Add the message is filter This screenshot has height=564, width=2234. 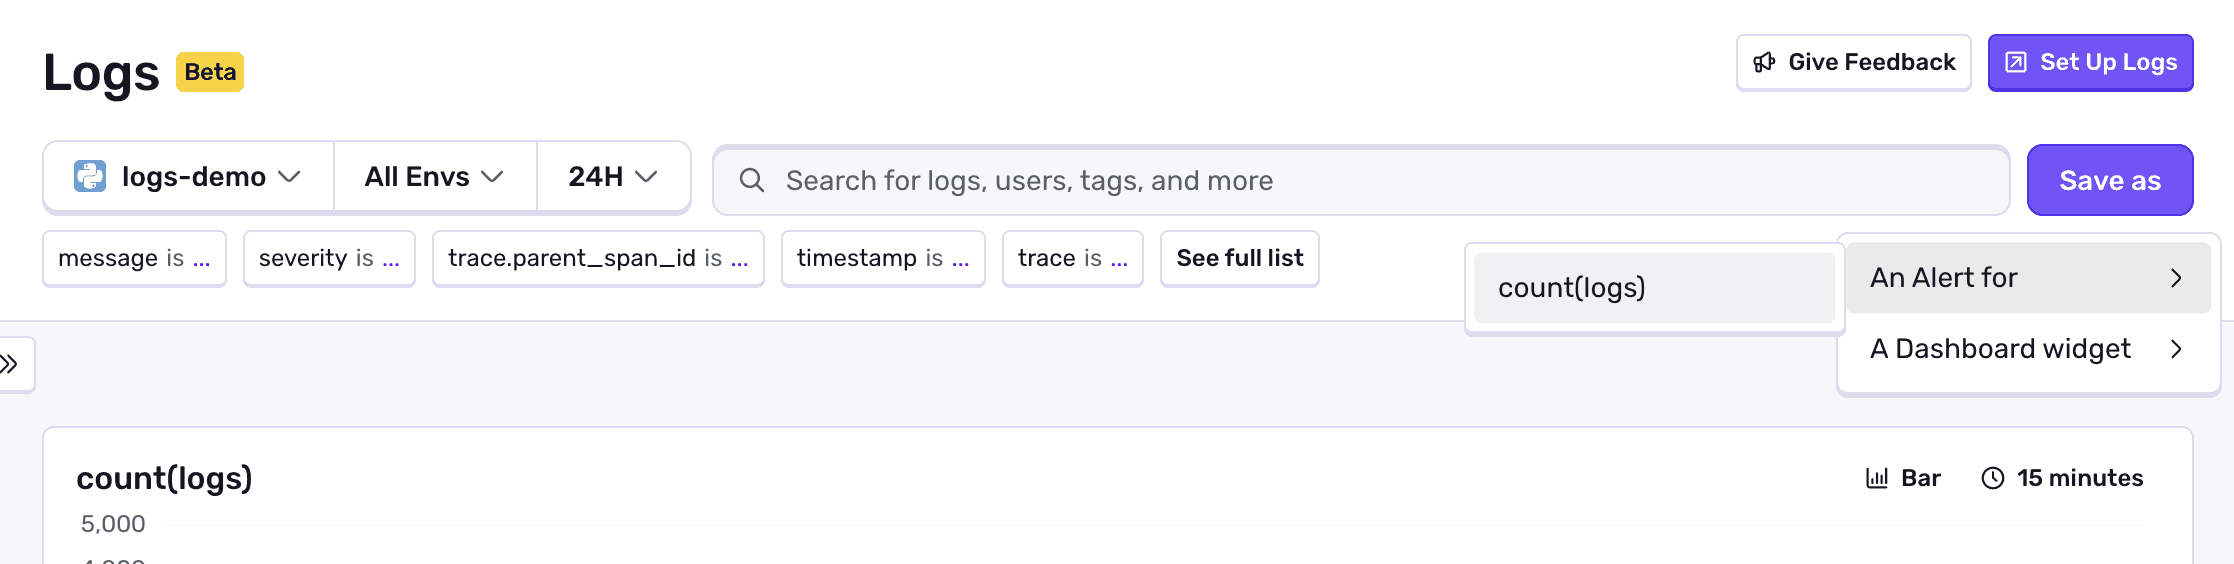134,258
